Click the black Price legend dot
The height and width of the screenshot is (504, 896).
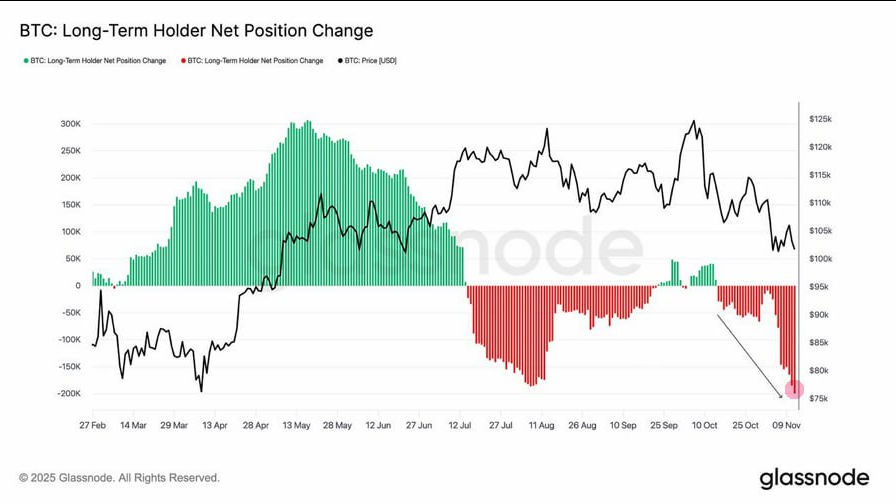point(340,61)
